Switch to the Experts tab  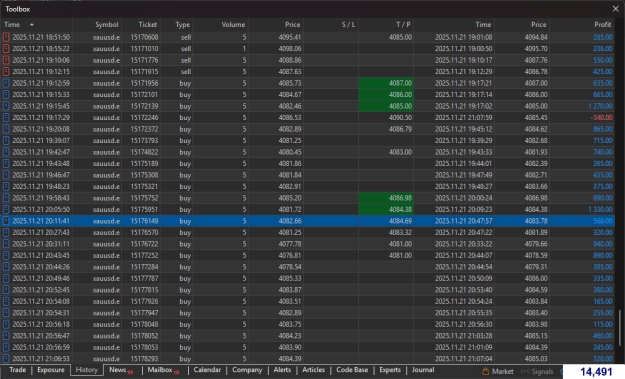coord(389,370)
